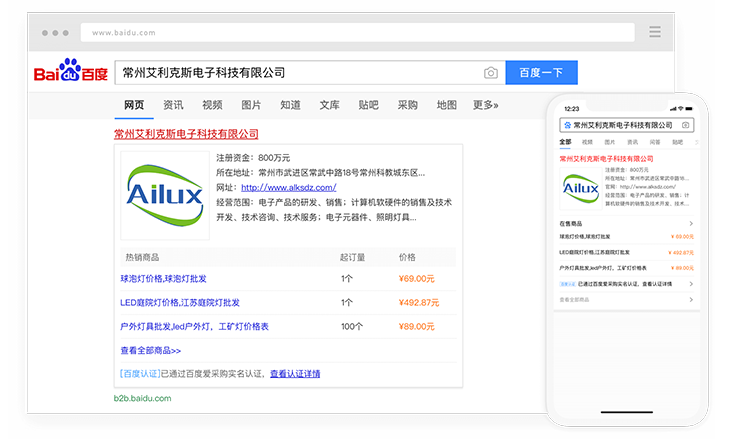The height and width of the screenshot is (441, 734).
Task: Switch to the 采购 tab
Action: [408, 105]
